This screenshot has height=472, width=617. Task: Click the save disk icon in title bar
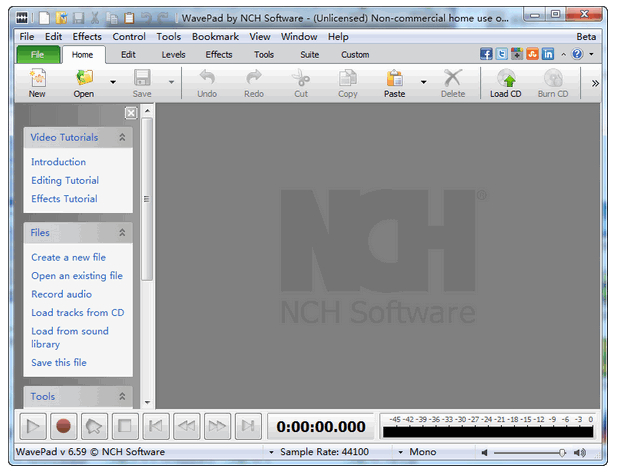click(x=78, y=18)
